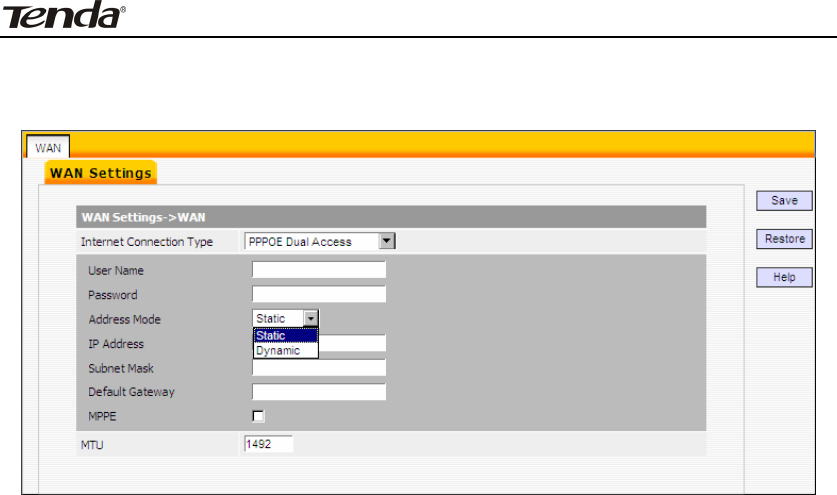The image size is (837, 495).
Task: Click the Address Mode dropdown arrow
Action: click(x=311, y=319)
